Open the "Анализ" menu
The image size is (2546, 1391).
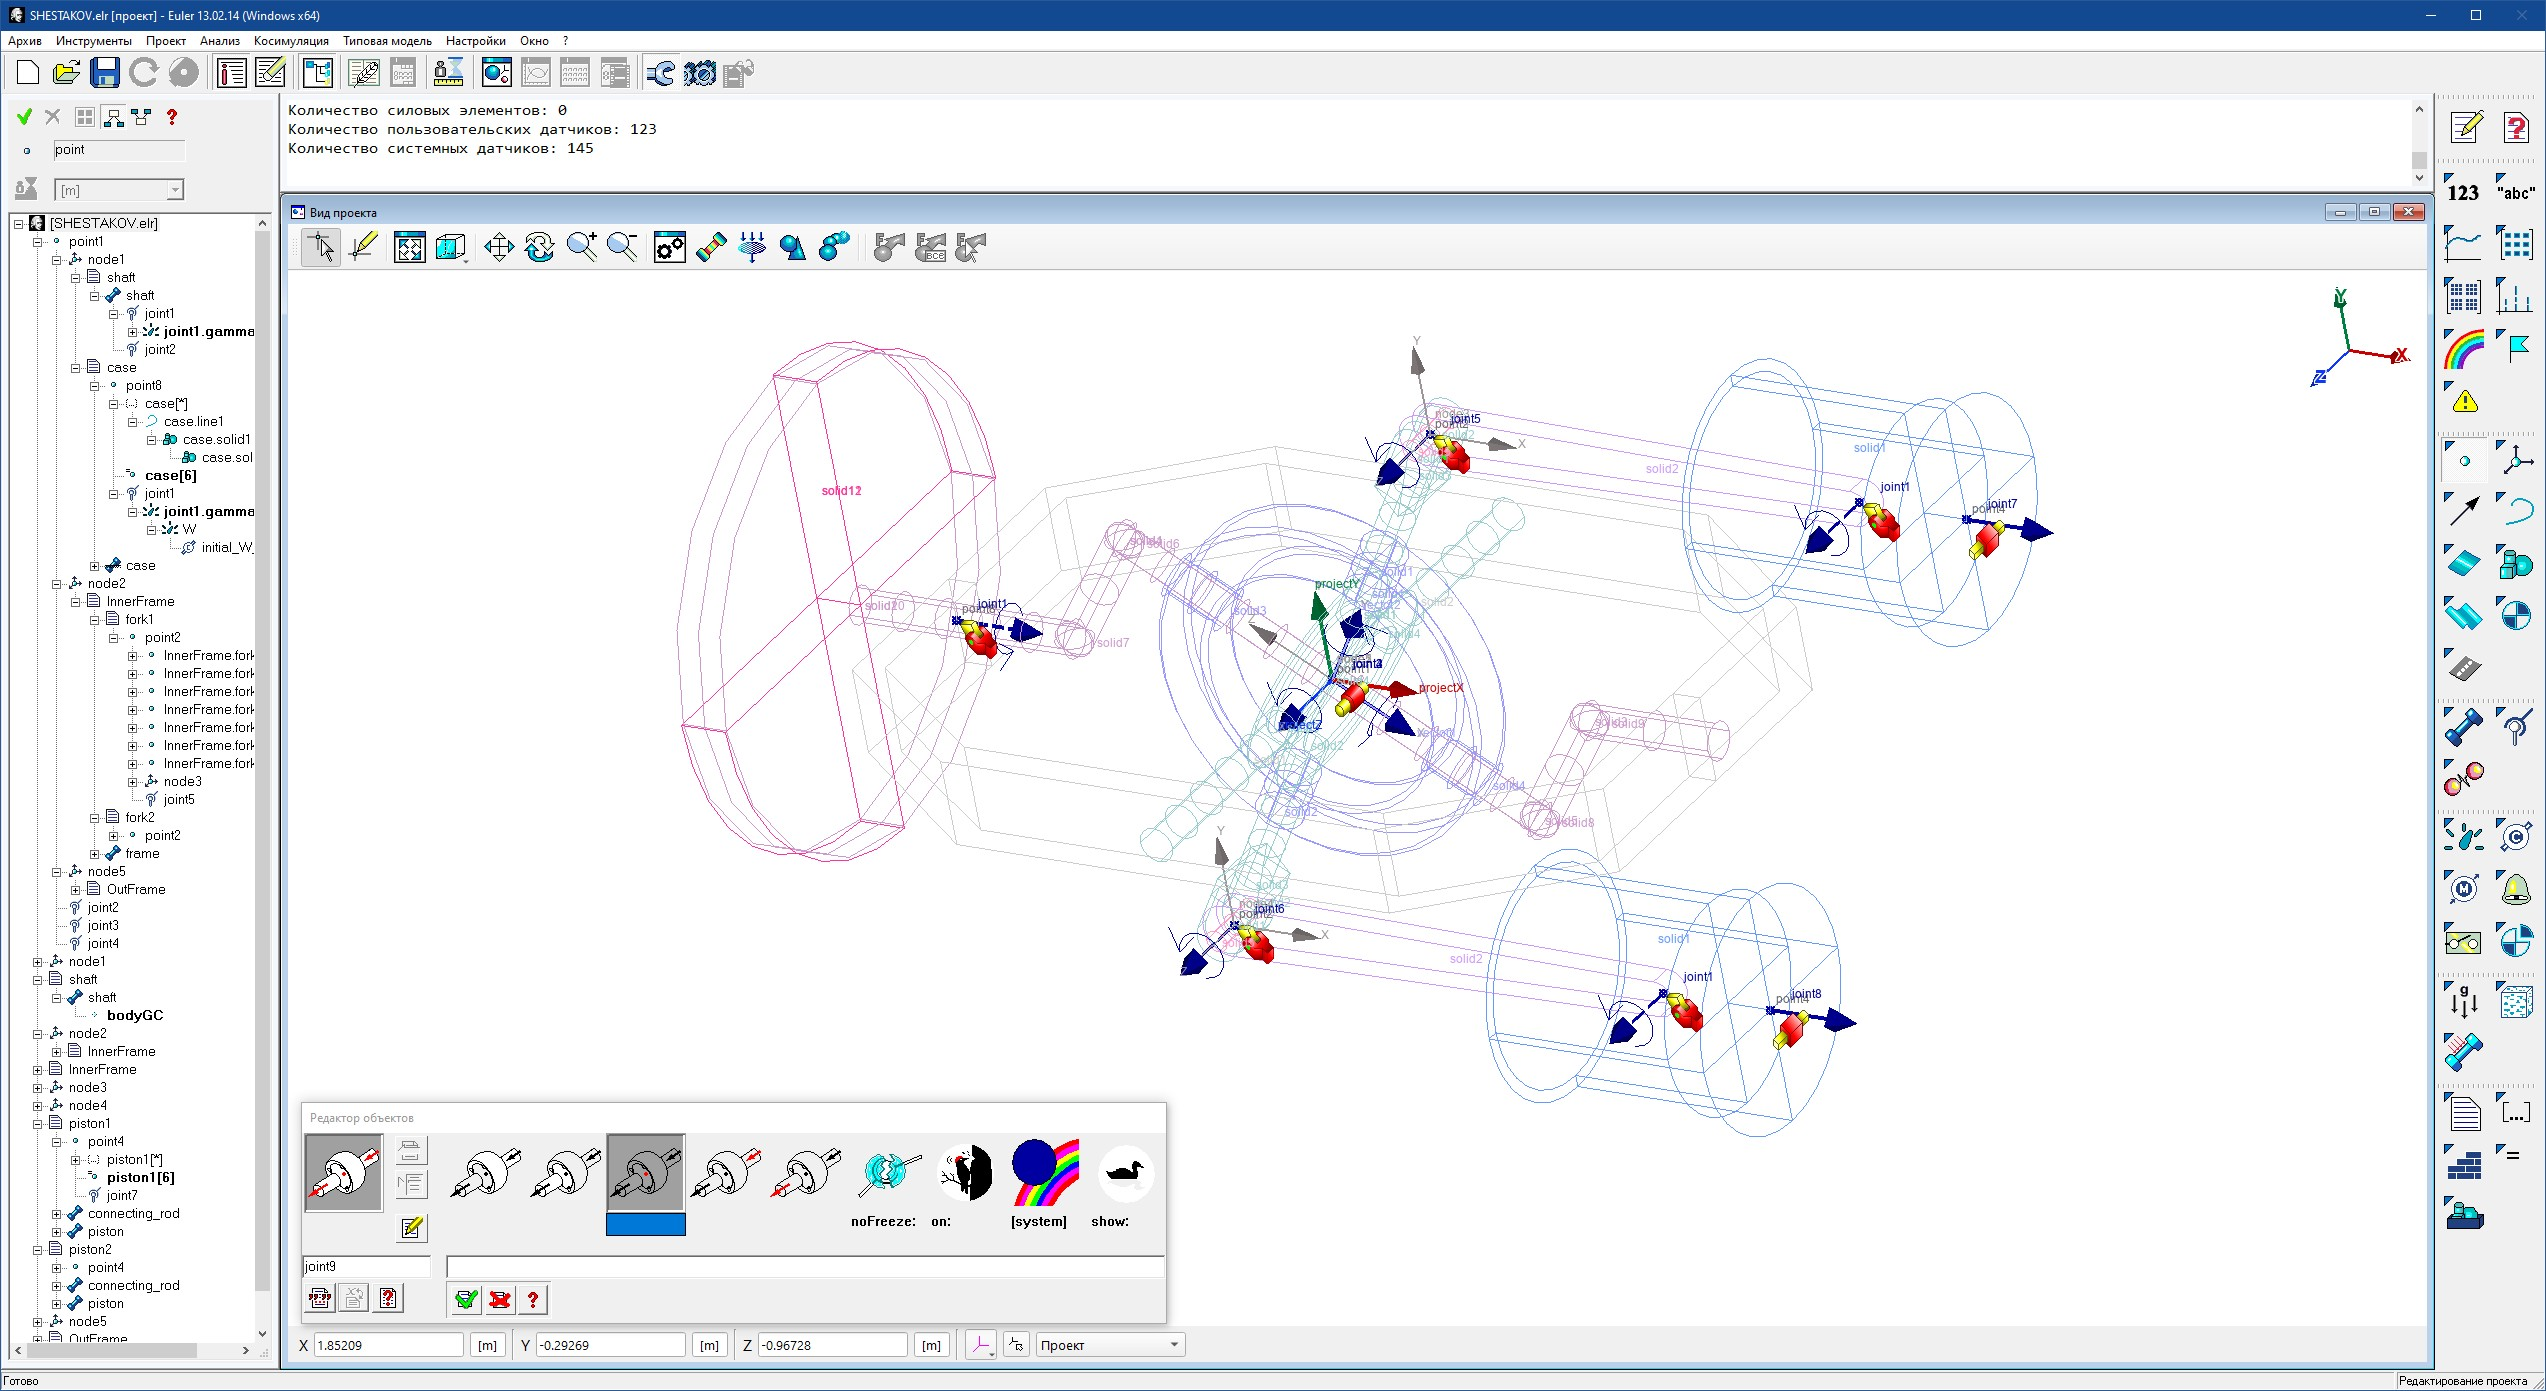pyautogui.click(x=219, y=41)
